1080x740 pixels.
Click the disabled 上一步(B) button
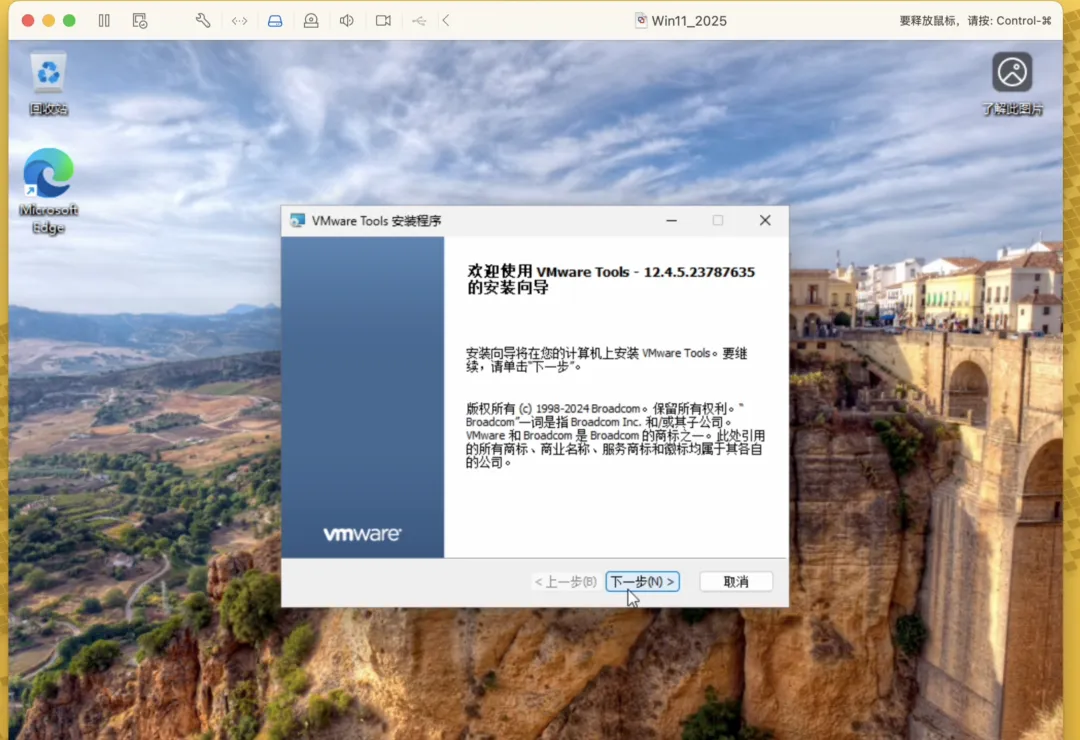pos(565,582)
